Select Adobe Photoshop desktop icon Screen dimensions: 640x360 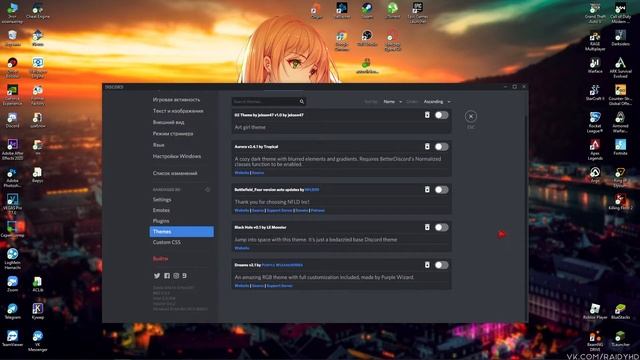[x=12, y=178]
